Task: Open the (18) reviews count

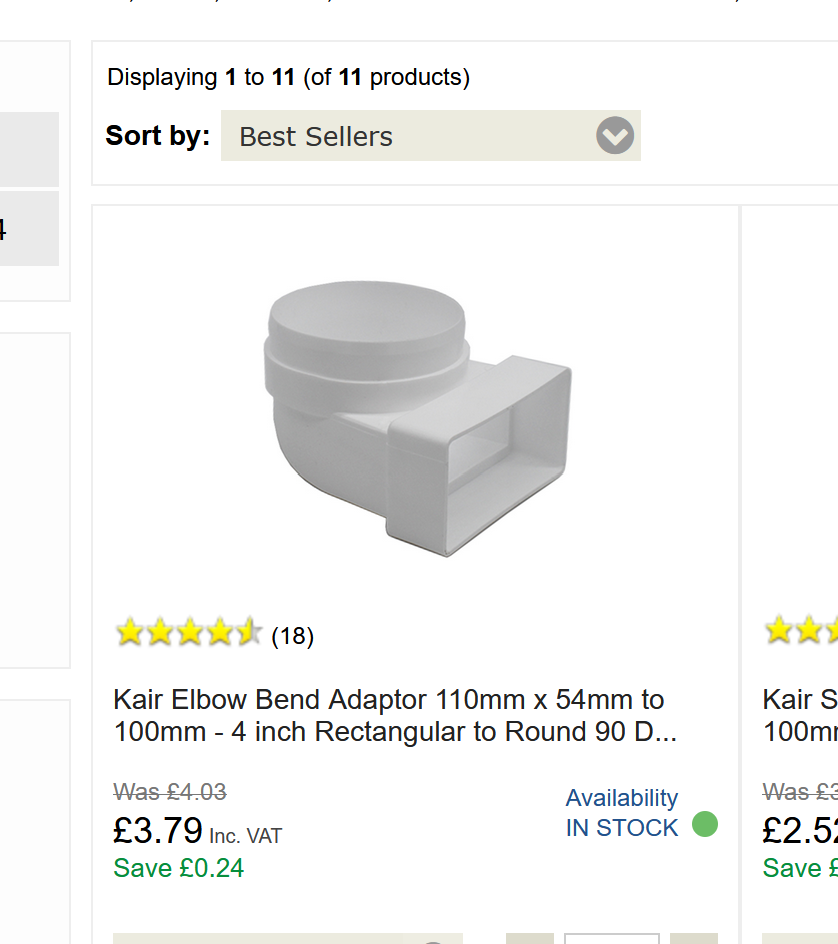Action: tap(292, 636)
